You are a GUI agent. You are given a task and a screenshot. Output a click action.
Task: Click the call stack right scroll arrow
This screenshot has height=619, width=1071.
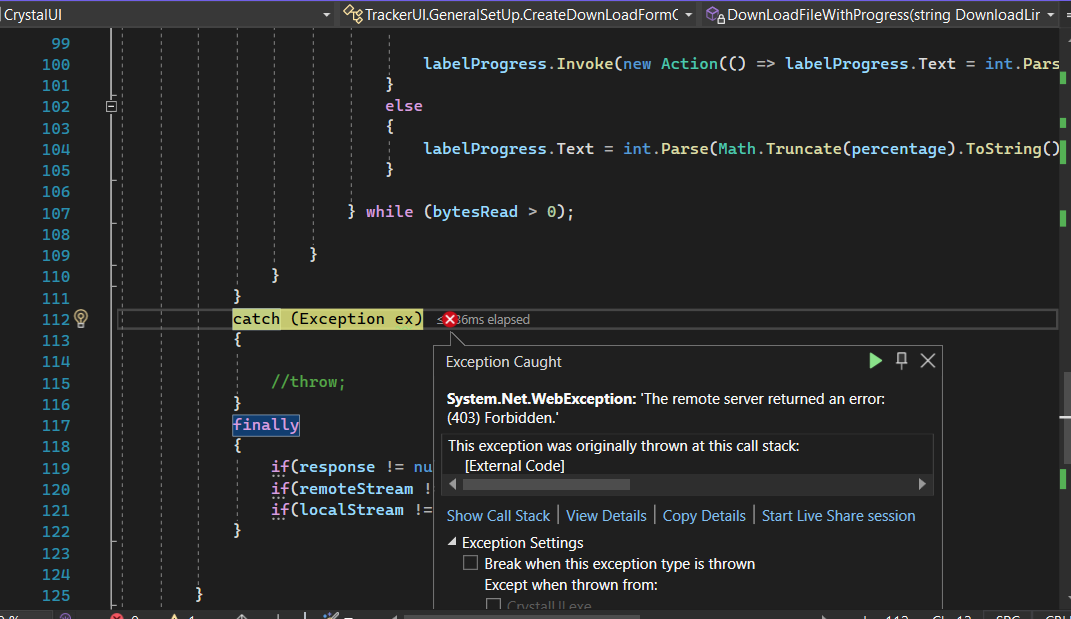coord(922,484)
